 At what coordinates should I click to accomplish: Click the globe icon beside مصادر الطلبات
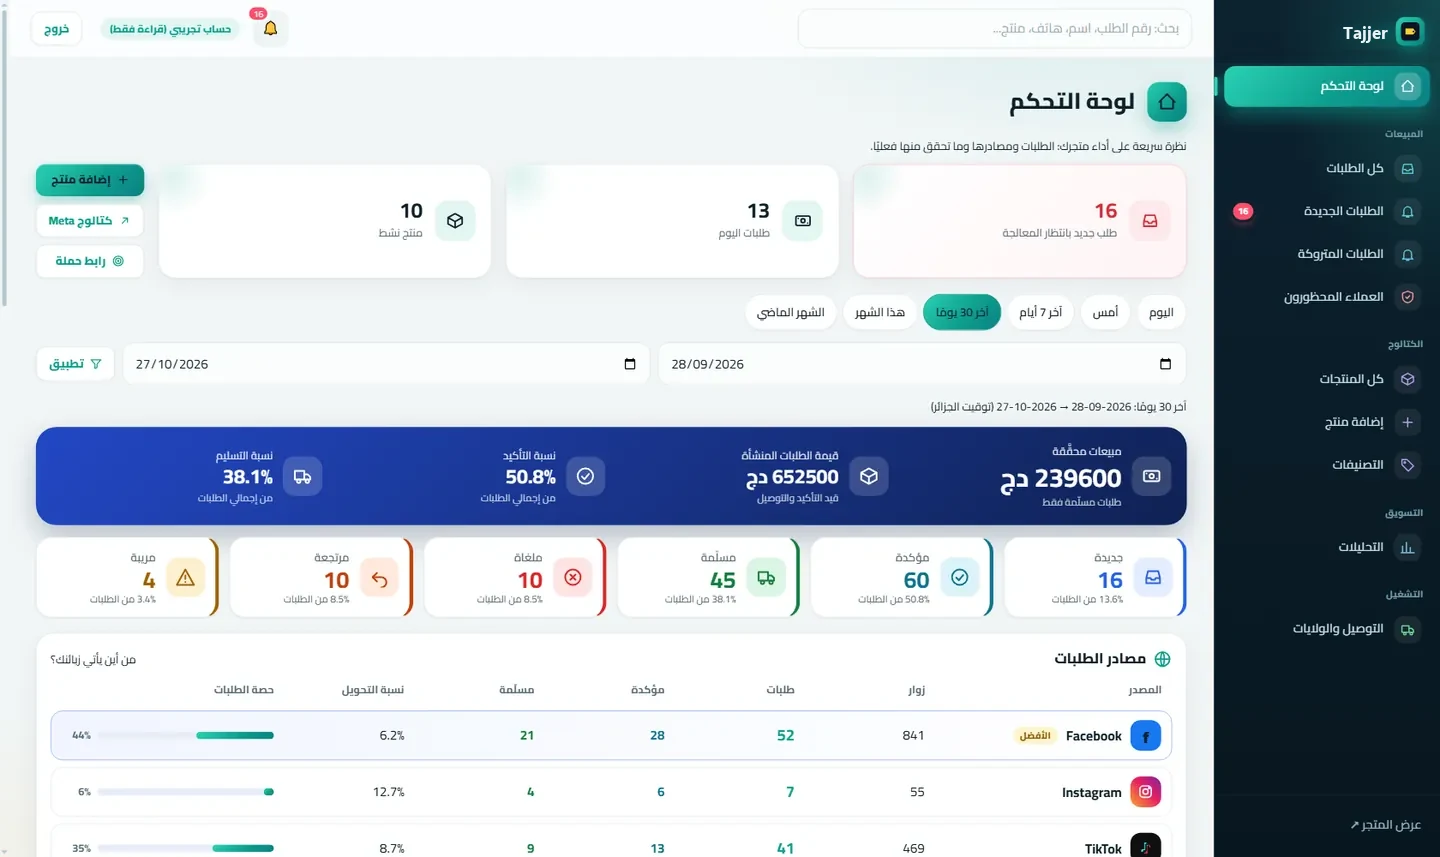click(1162, 659)
